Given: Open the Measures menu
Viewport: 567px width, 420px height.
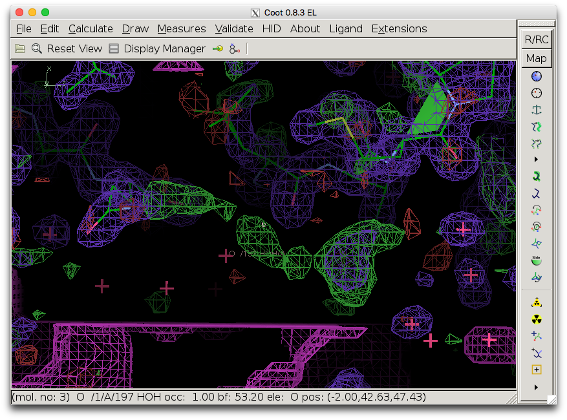Looking at the screenshot, I should (182, 29).
